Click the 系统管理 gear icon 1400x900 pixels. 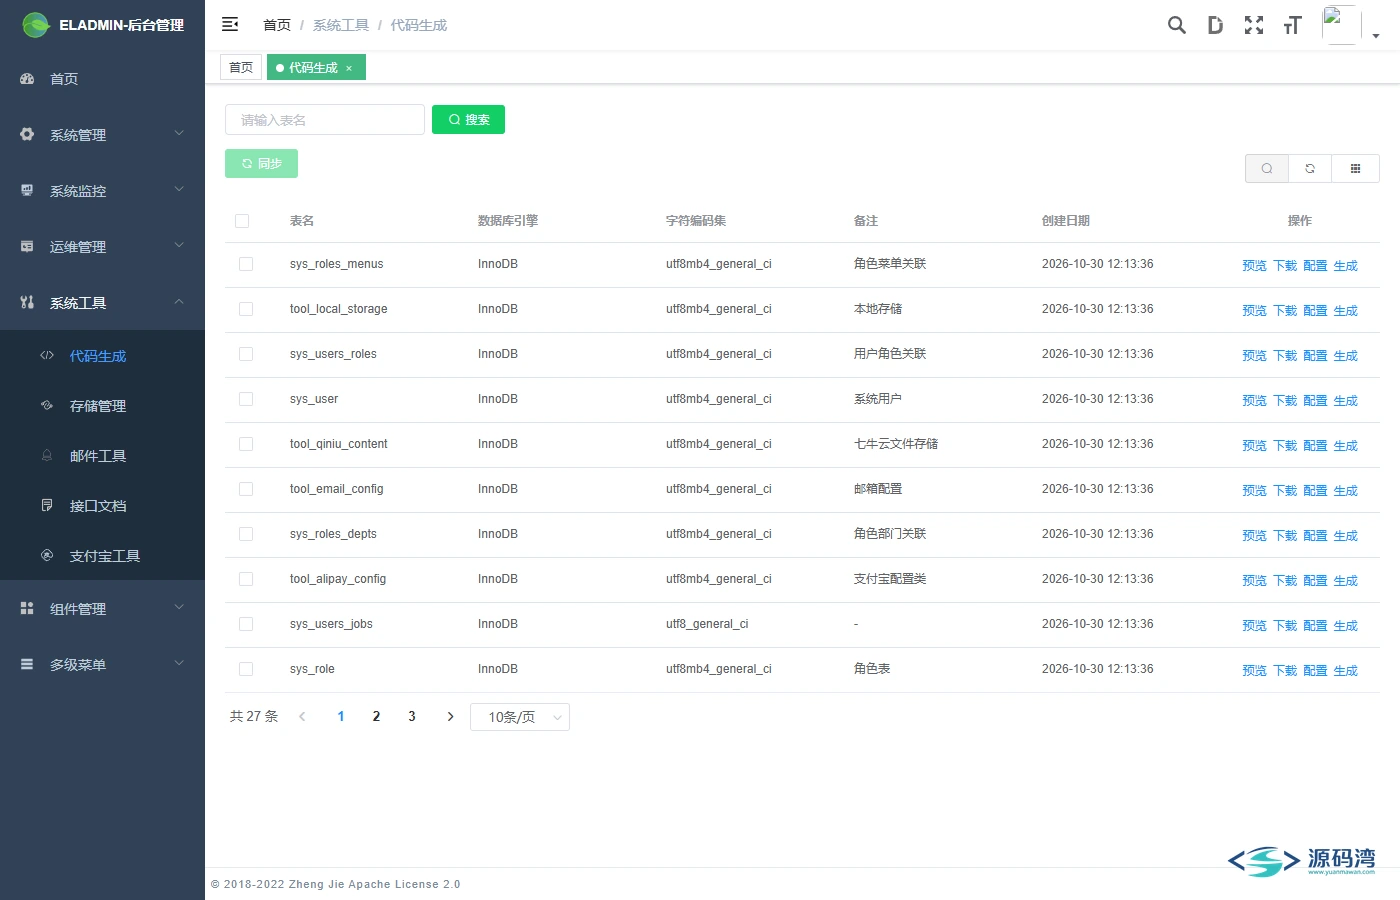coord(27,134)
